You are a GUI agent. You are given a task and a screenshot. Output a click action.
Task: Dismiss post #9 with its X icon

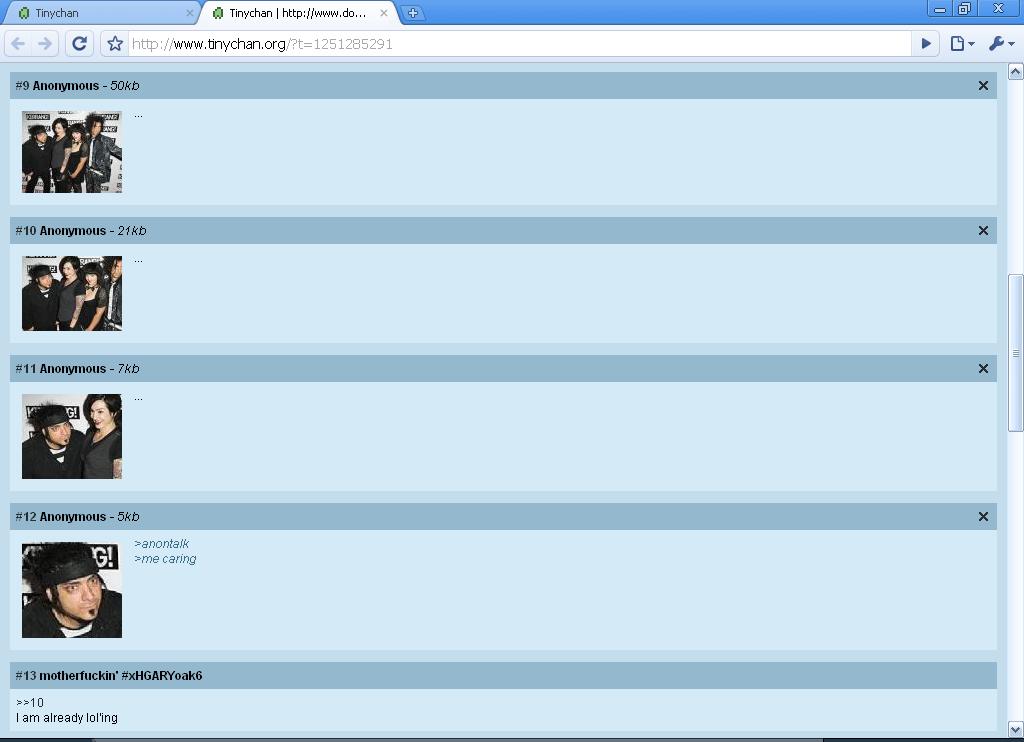(983, 86)
